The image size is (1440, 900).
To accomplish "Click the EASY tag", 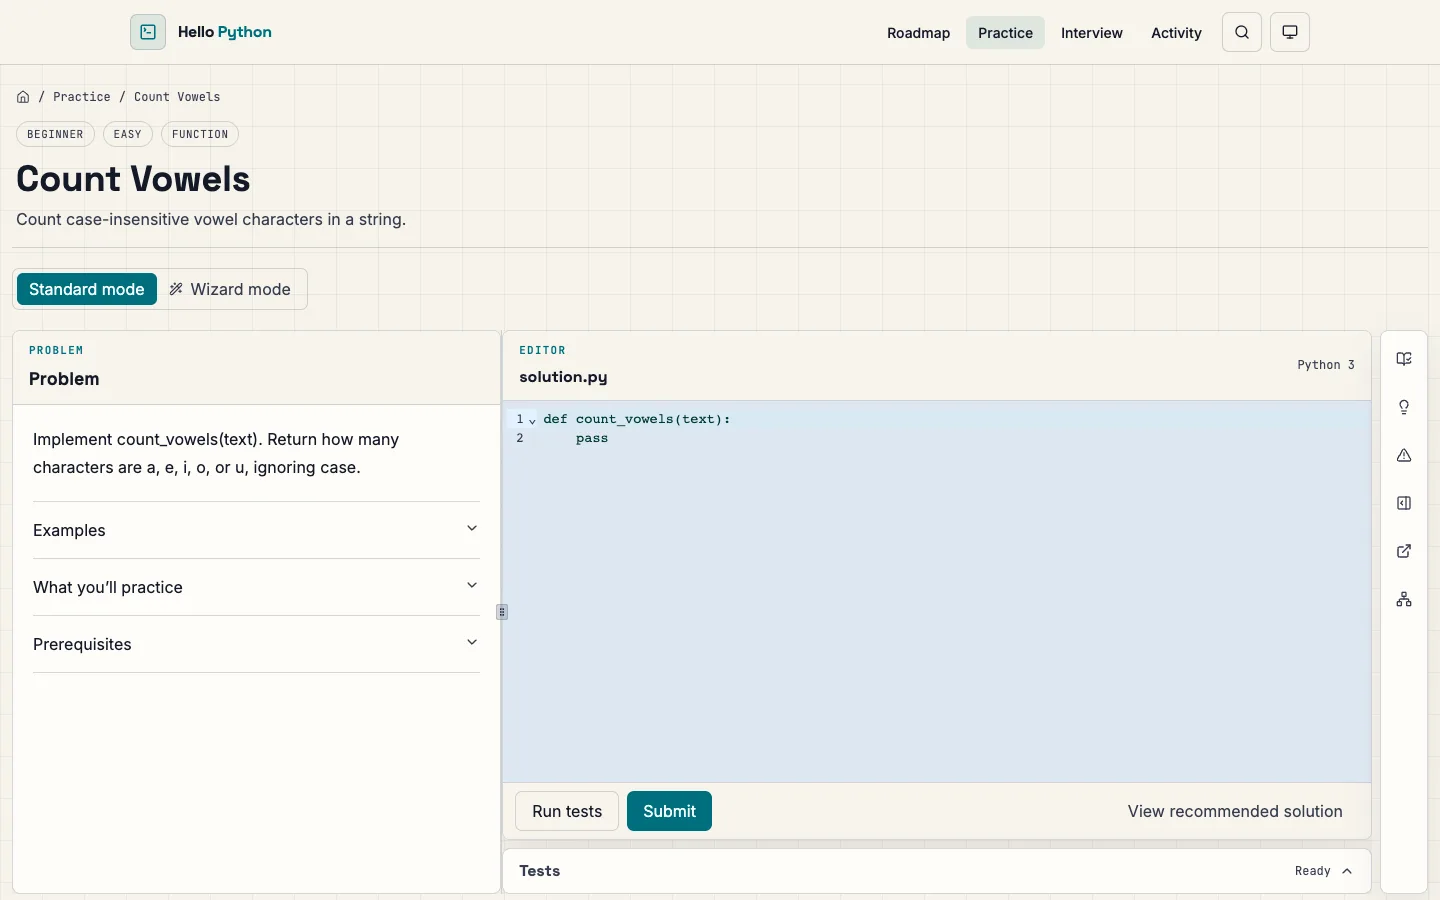I will tap(128, 134).
